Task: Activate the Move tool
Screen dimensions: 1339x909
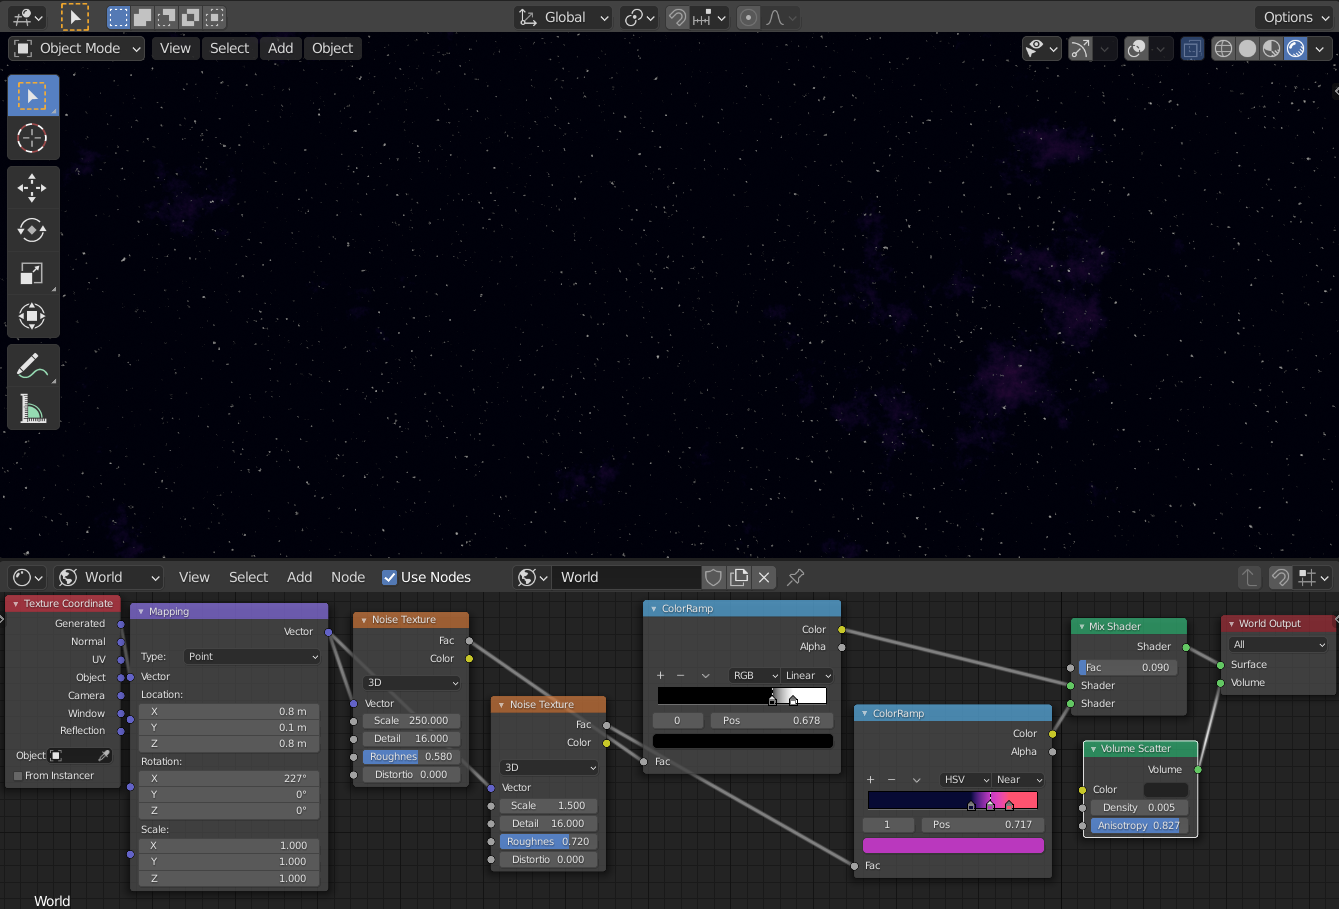Action: [32, 187]
